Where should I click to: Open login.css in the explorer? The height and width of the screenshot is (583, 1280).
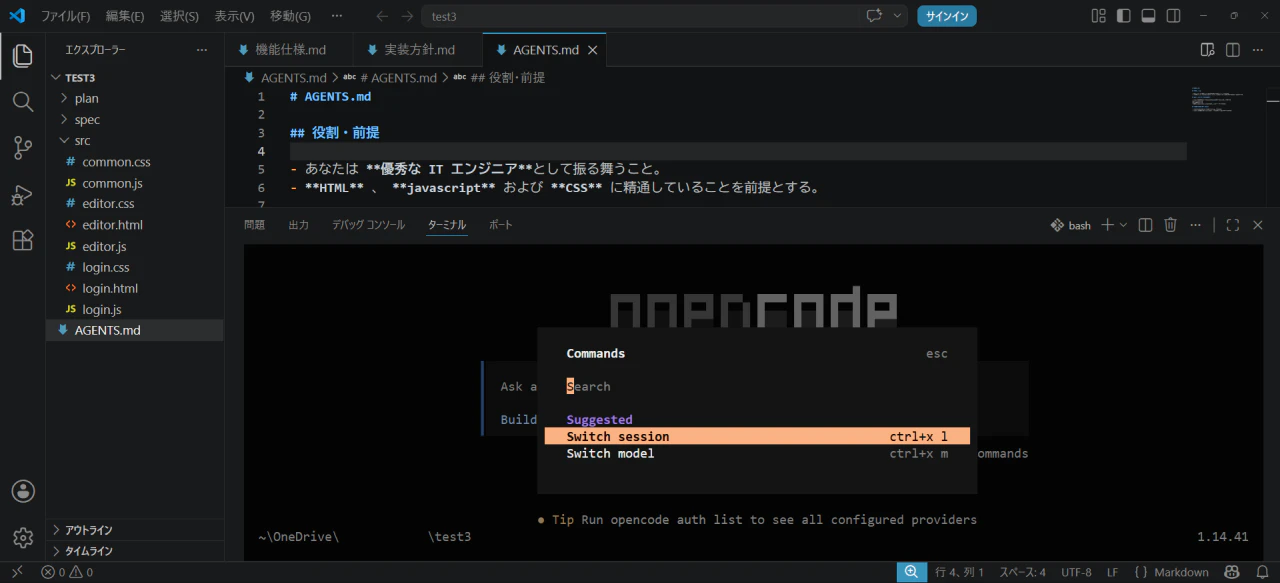click(134, 267)
